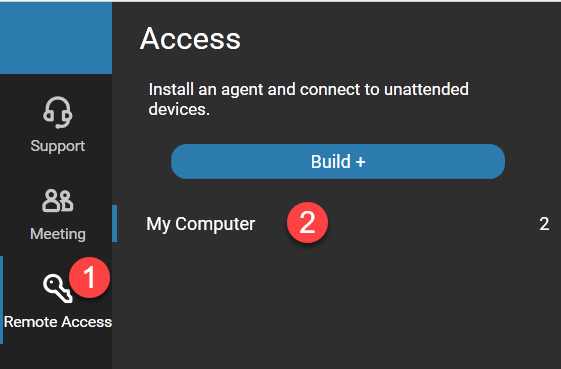
Task: Click the plus sign on Build button
Action: 361,162
